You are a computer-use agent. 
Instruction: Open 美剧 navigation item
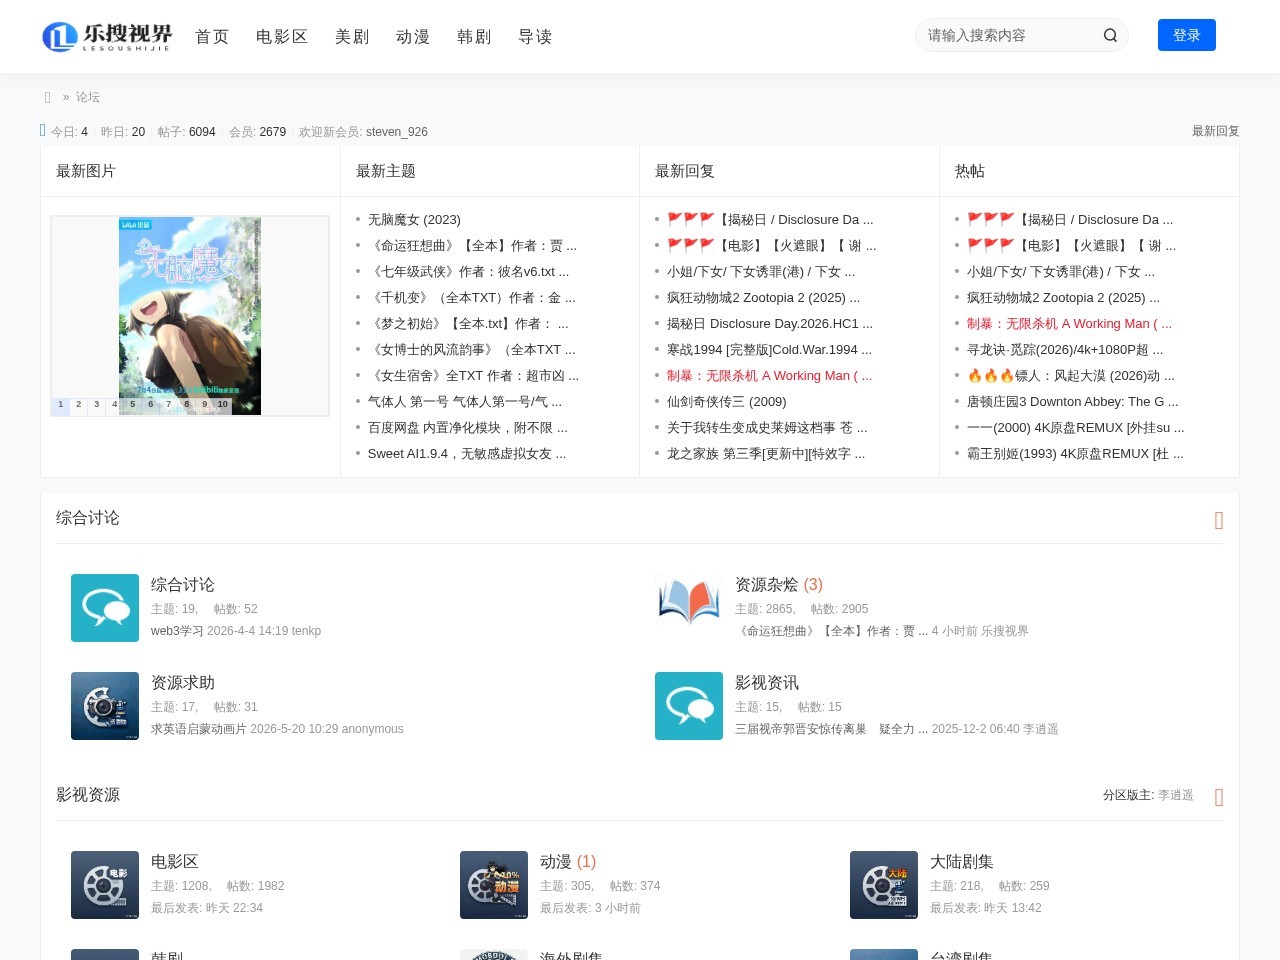coord(352,36)
